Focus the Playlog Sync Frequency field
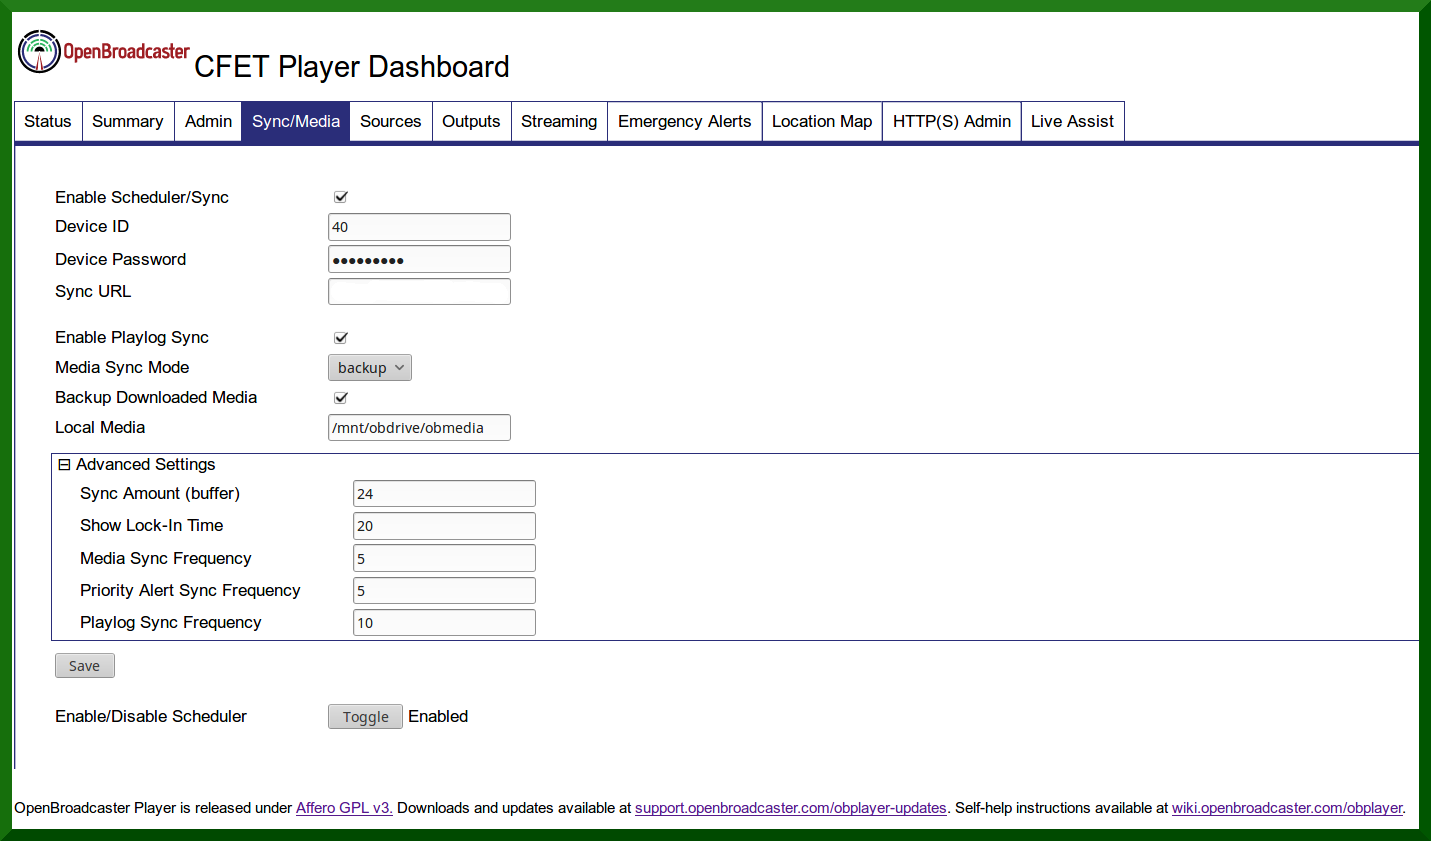 [x=444, y=623]
